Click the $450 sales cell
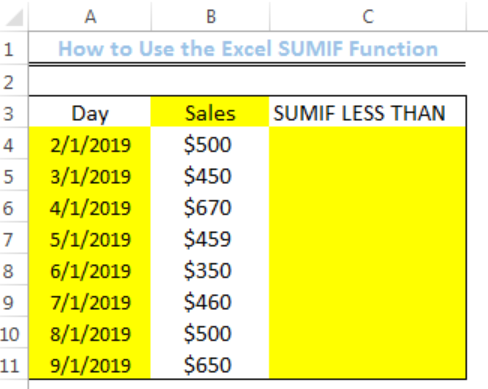488x389 pixels. pos(210,175)
